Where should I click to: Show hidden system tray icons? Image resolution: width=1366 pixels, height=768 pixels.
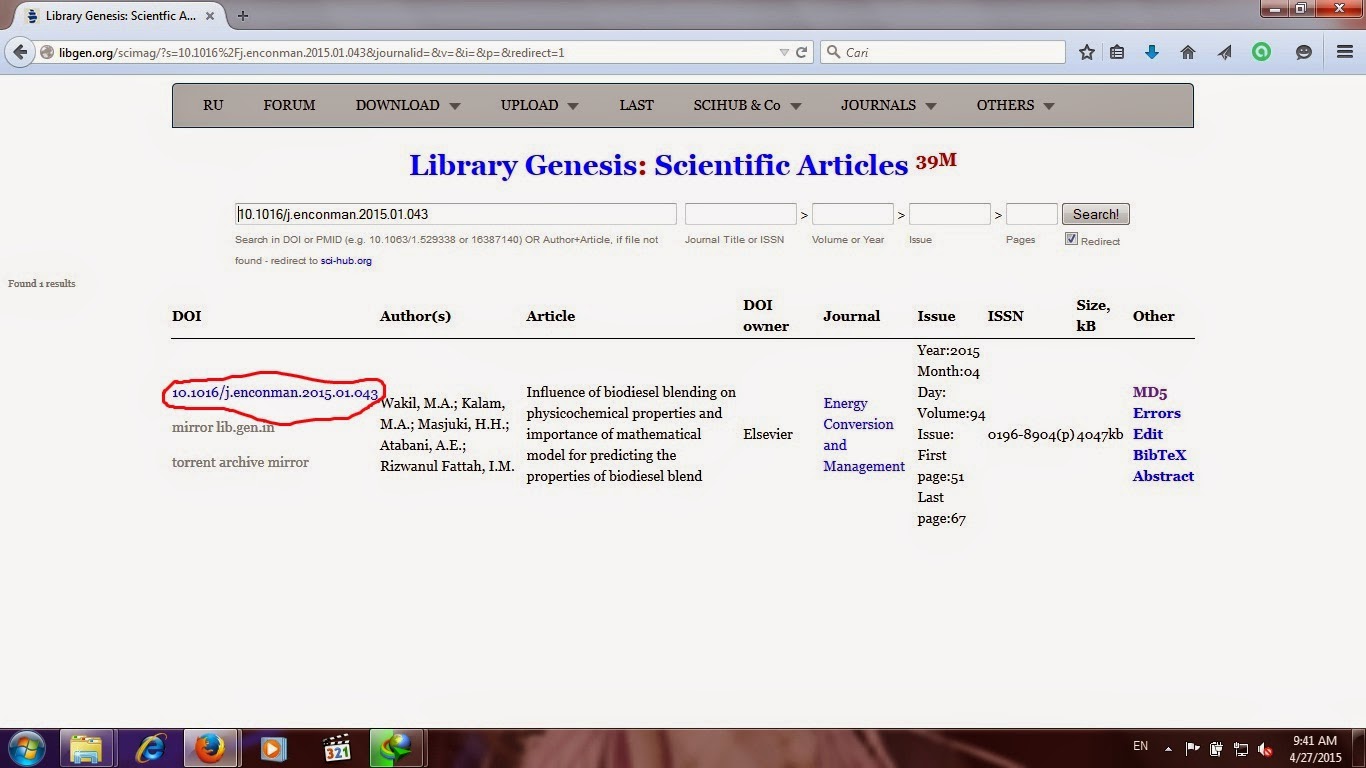click(1167, 747)
